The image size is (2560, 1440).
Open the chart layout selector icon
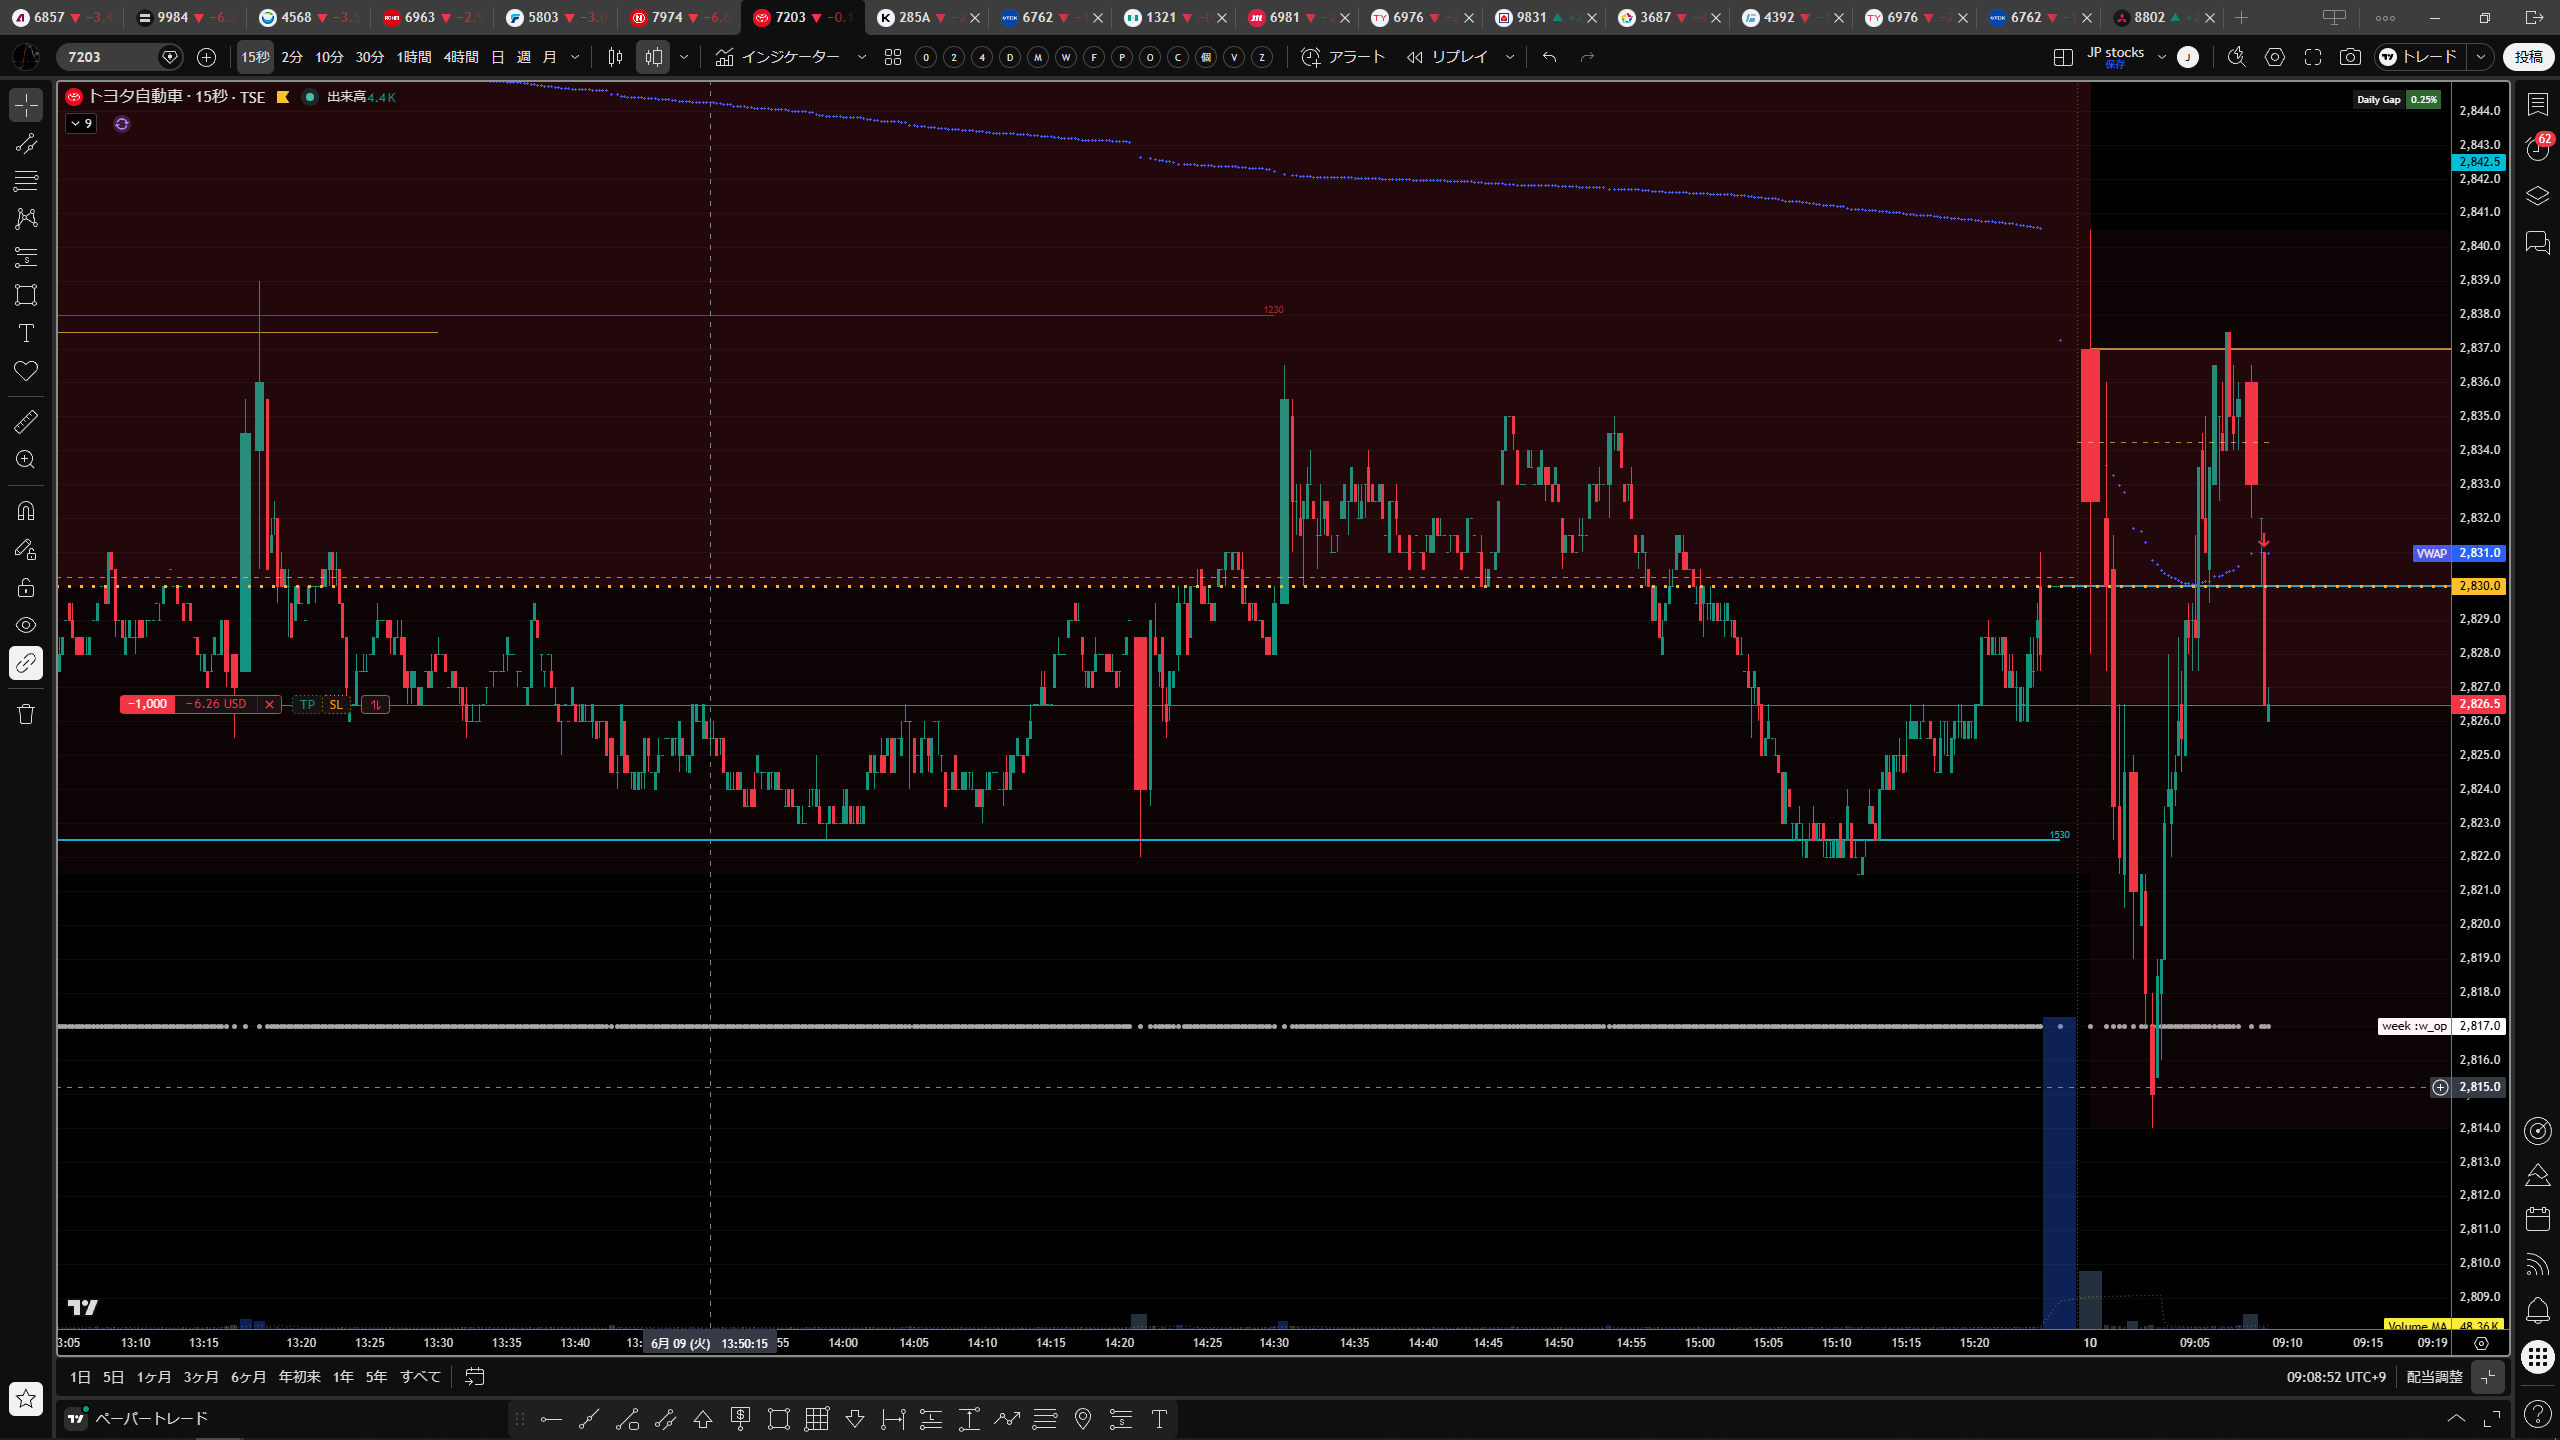pyautogui.click(x=2063, y=57)
